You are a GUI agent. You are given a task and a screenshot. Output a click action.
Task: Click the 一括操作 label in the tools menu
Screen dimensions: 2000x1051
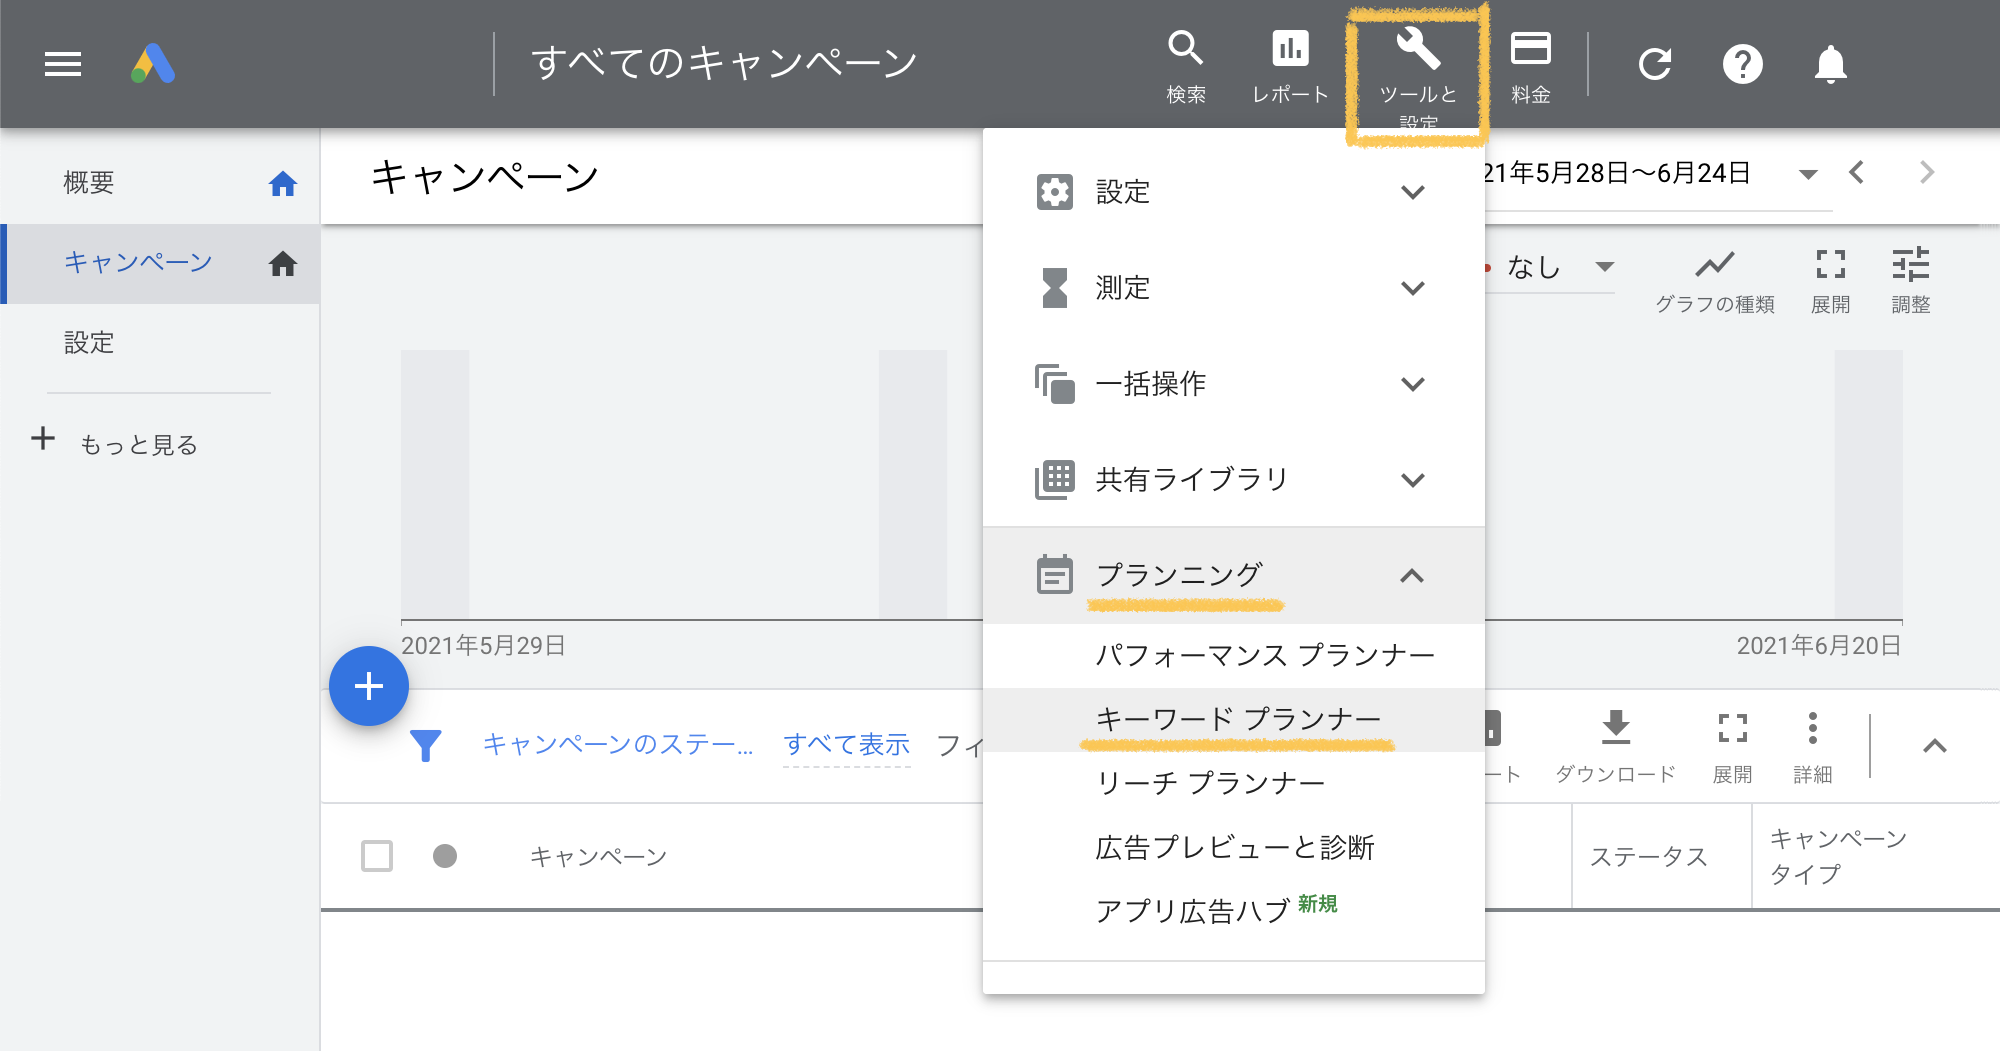[1151, 384]
